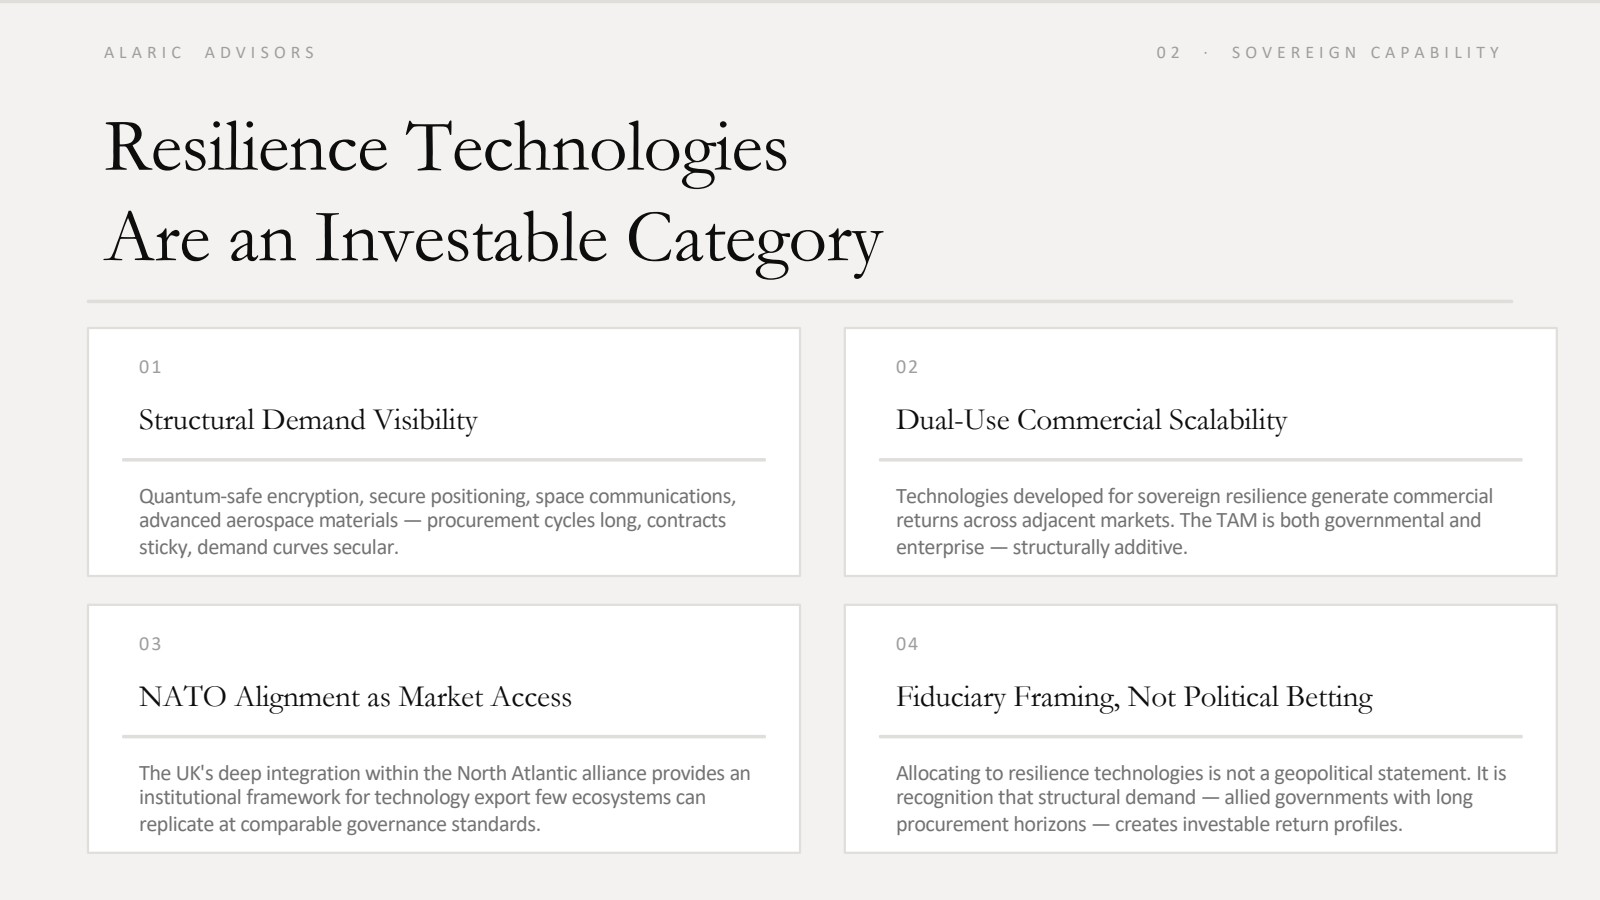This screenshot has width=1600, height=900.
Task: Click the card number 01 label
Action: tap(150, 367)
